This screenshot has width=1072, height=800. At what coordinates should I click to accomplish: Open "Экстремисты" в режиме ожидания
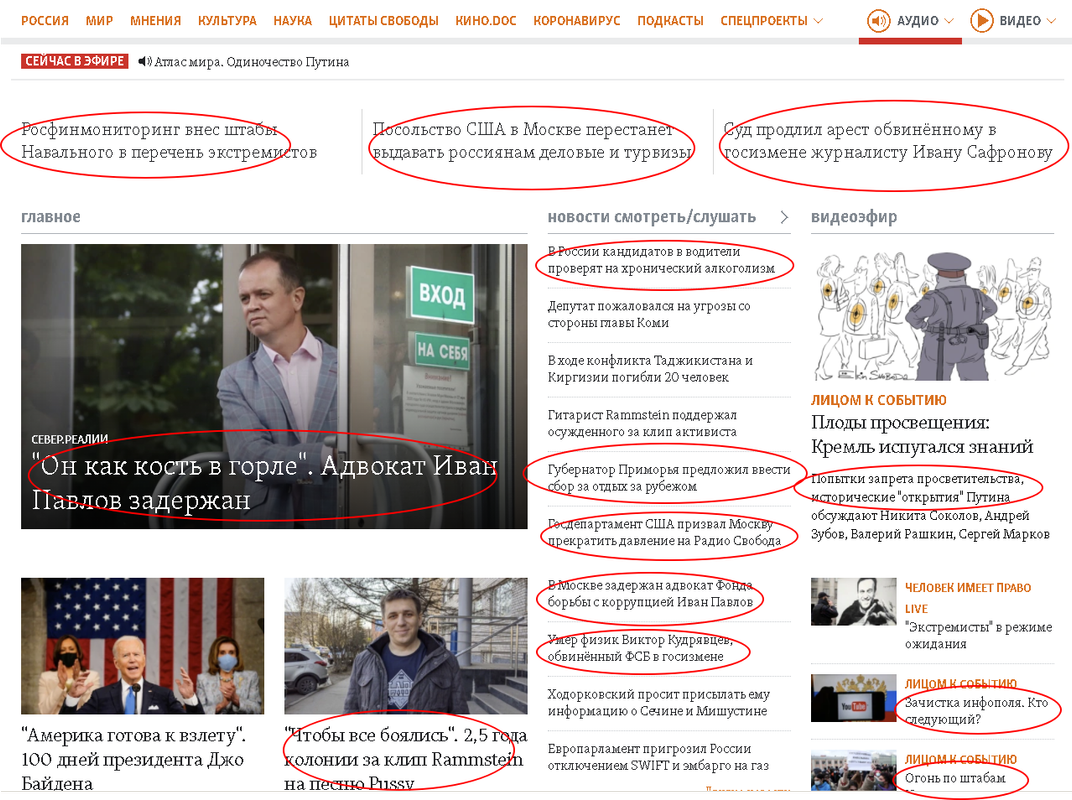(x=979, y=635)
